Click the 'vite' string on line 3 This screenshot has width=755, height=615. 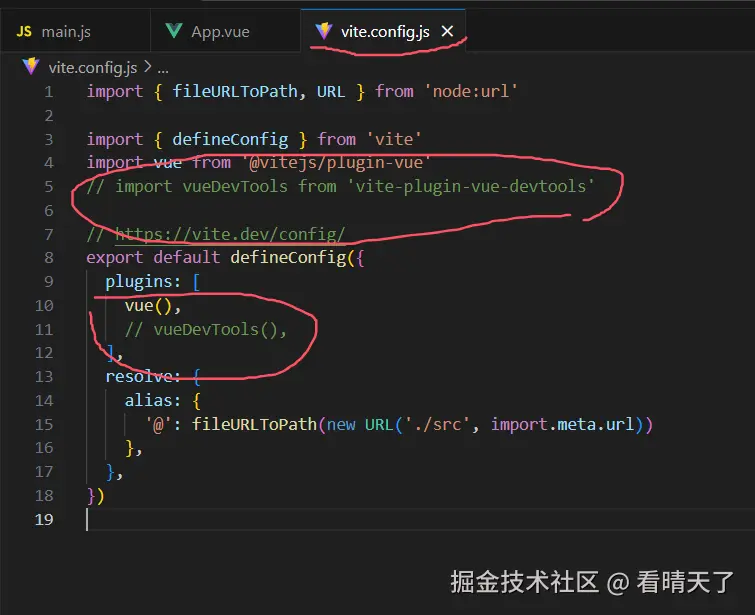point(394,139)
